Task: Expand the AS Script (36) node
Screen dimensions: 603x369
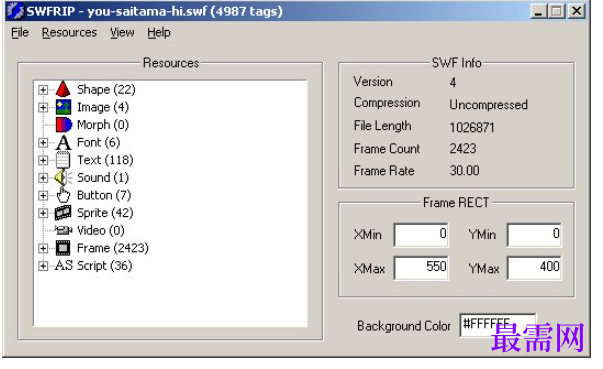Action: 43,266
